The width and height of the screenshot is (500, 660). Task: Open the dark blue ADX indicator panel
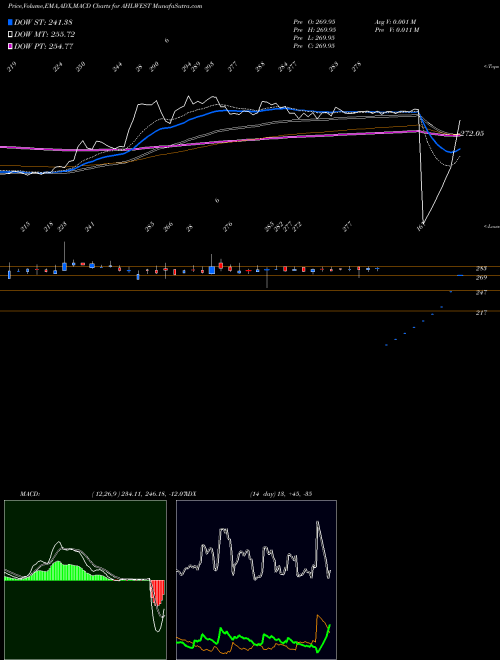256,580
